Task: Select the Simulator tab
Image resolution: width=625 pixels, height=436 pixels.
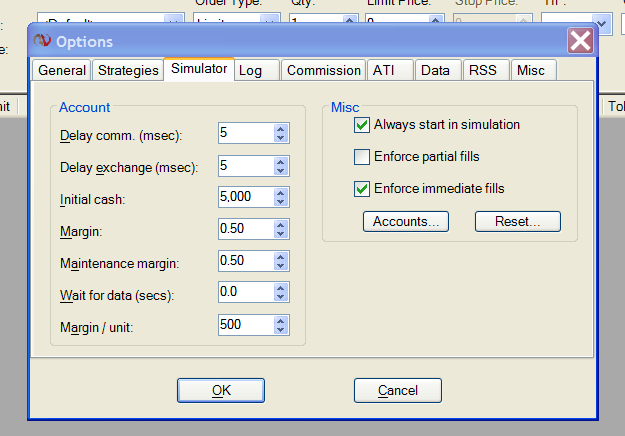Action: pyautogui.click(x=199, y=69)
